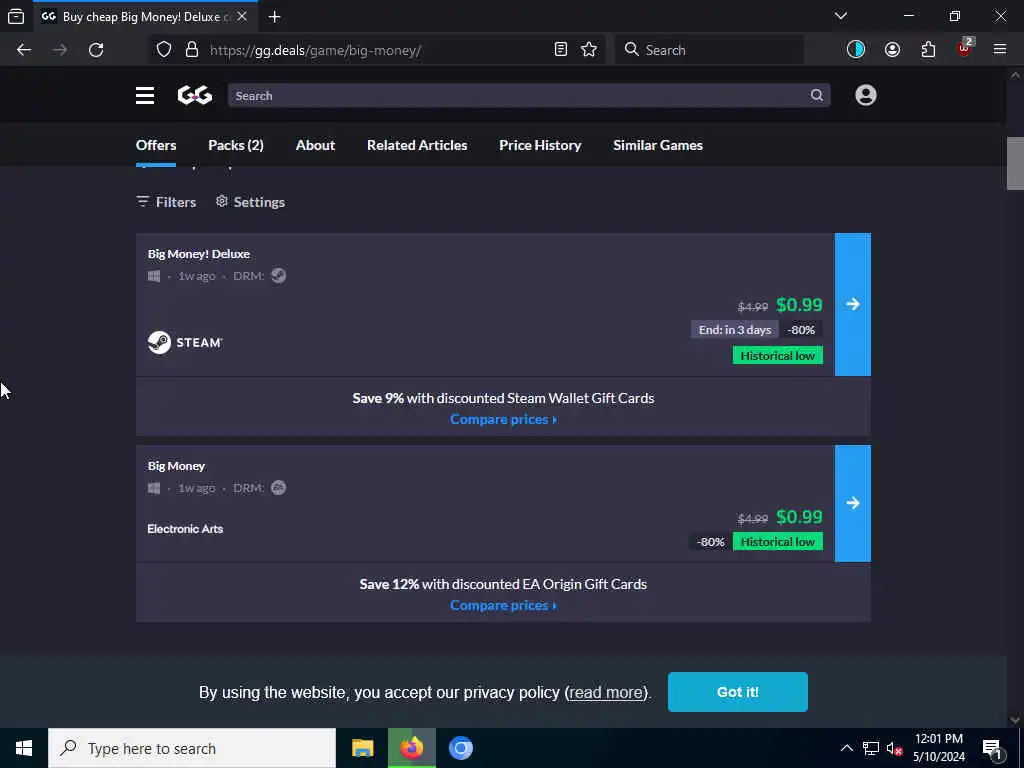1024x768 pixels.
Task: Click the Windows platform icon in Big Money row
Action: [154, 488]
